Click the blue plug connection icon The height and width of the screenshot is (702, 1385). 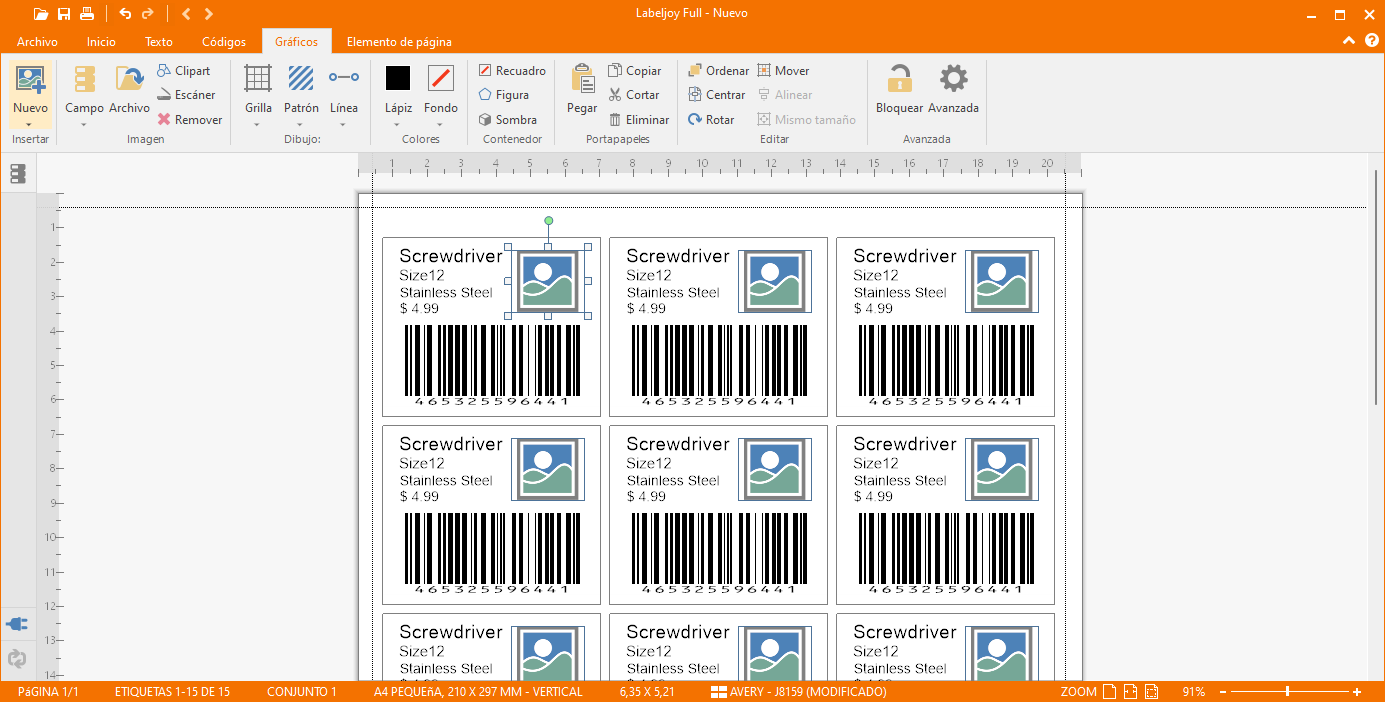coord(17,624)
